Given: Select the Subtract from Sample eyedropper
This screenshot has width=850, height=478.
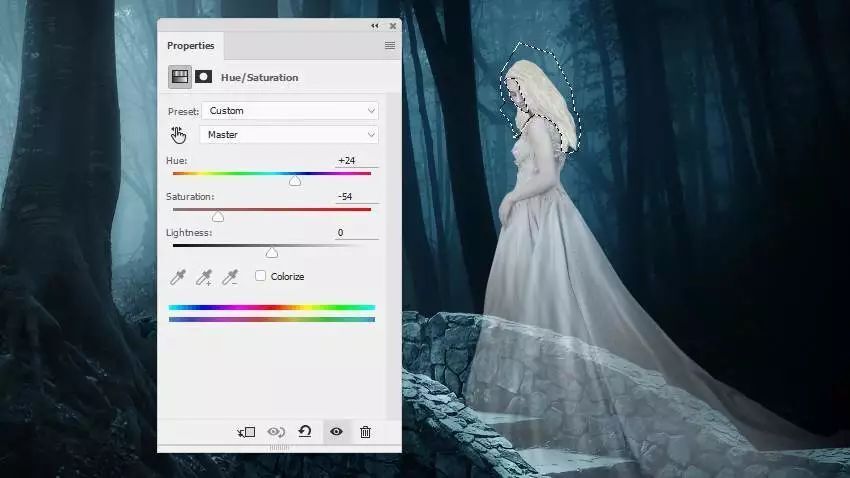Looking at the screenshot, I should [230, 277].
